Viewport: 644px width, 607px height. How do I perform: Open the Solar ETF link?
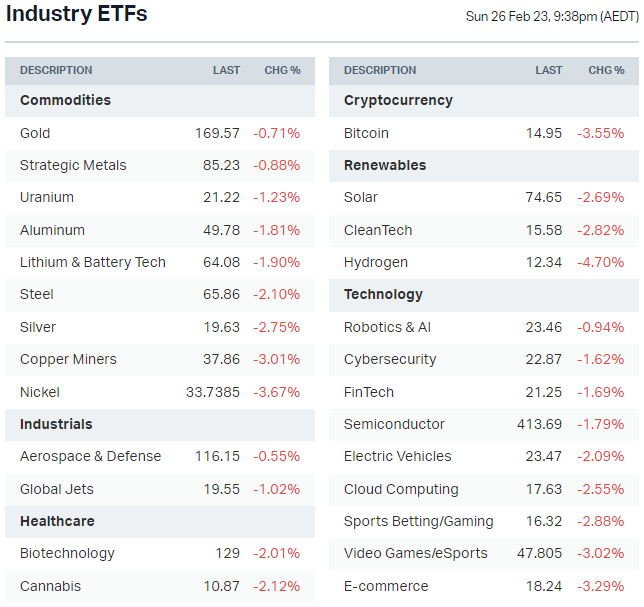361,197
